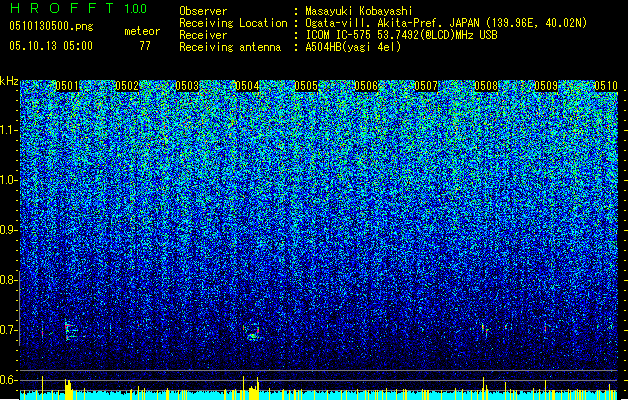The image size is (629, 400).
Task: Click the HROFFT 1.0.0 title text
Action: pos(79,8)
